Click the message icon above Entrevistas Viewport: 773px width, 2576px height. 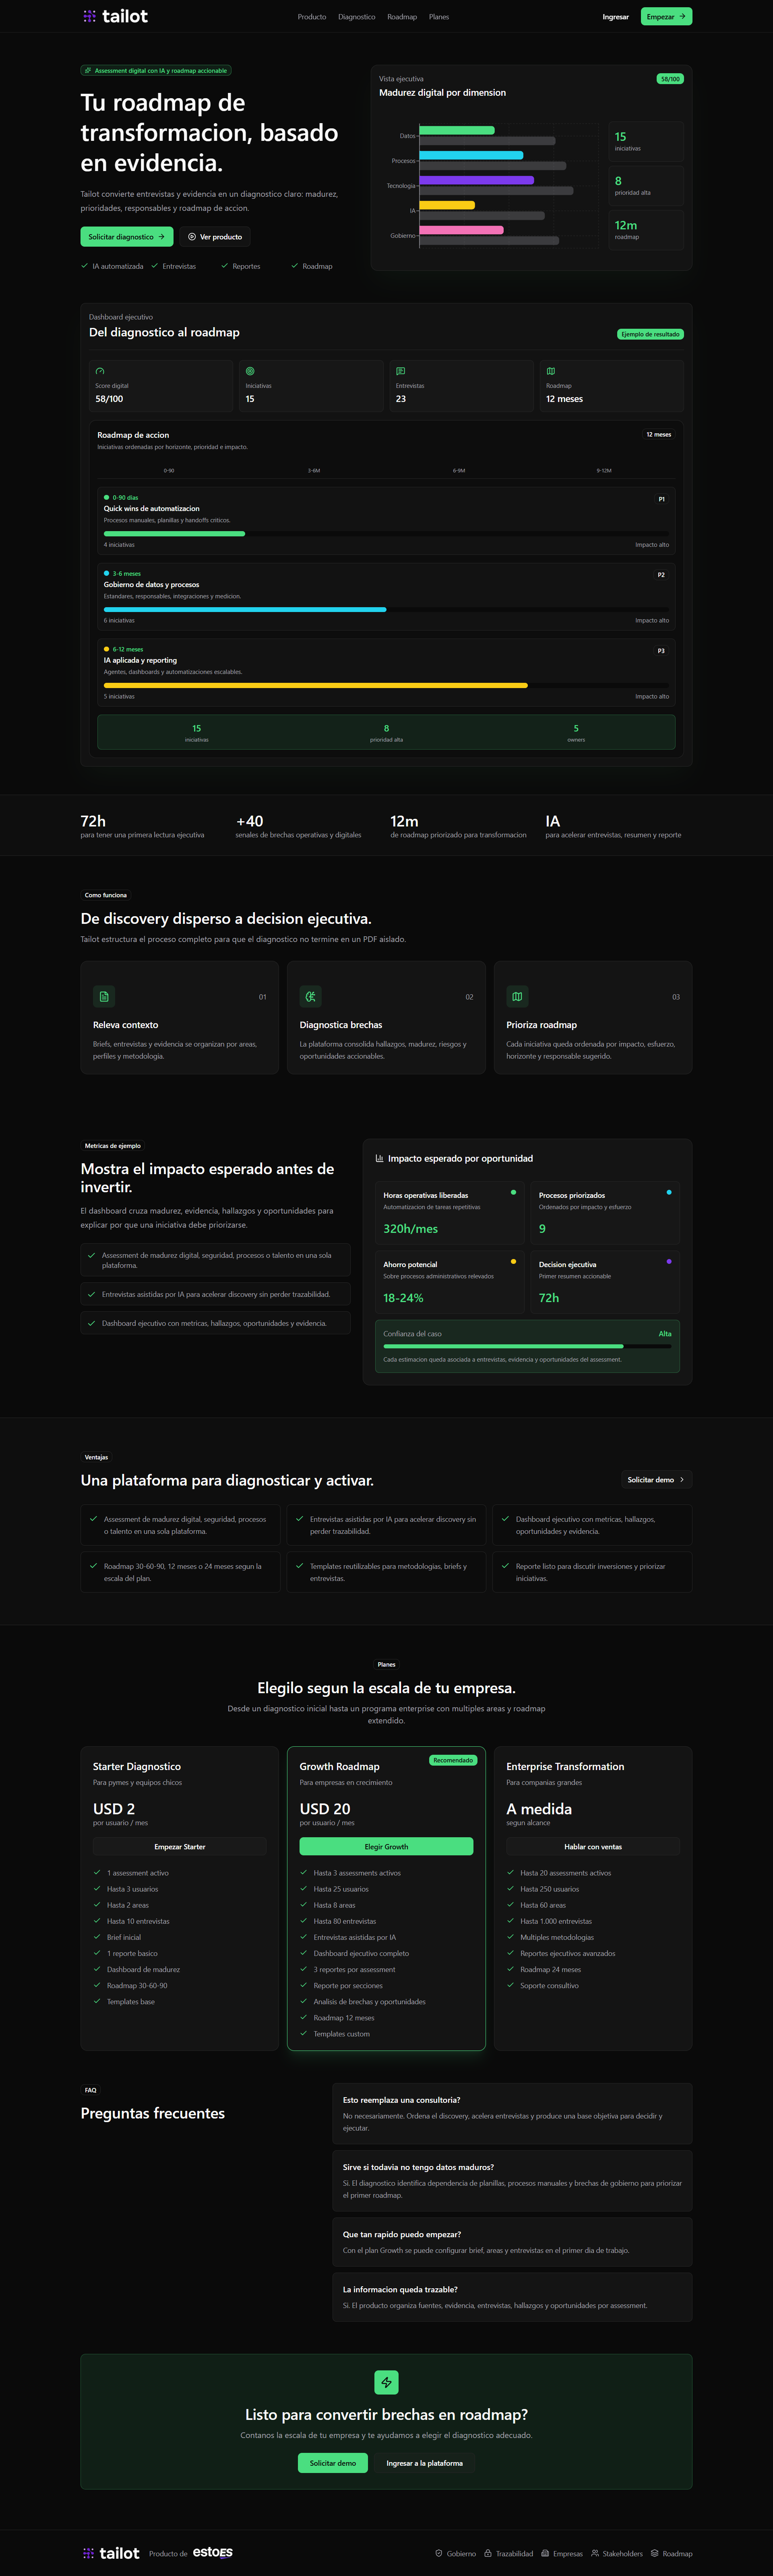(400, 371)
